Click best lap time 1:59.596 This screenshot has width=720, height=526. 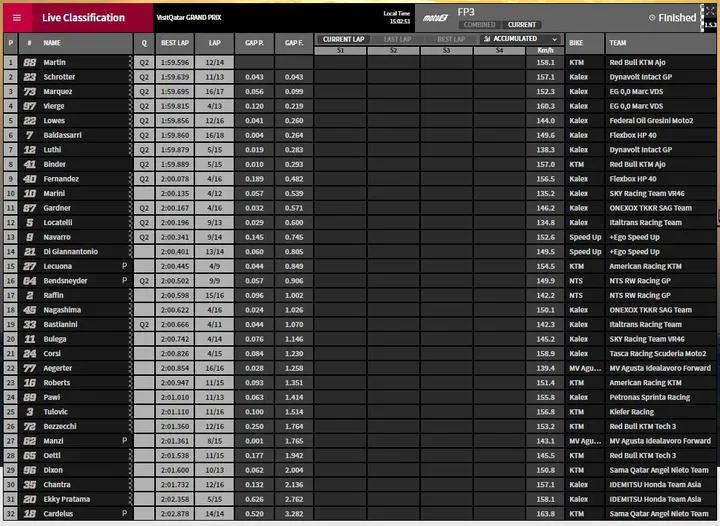174,62
